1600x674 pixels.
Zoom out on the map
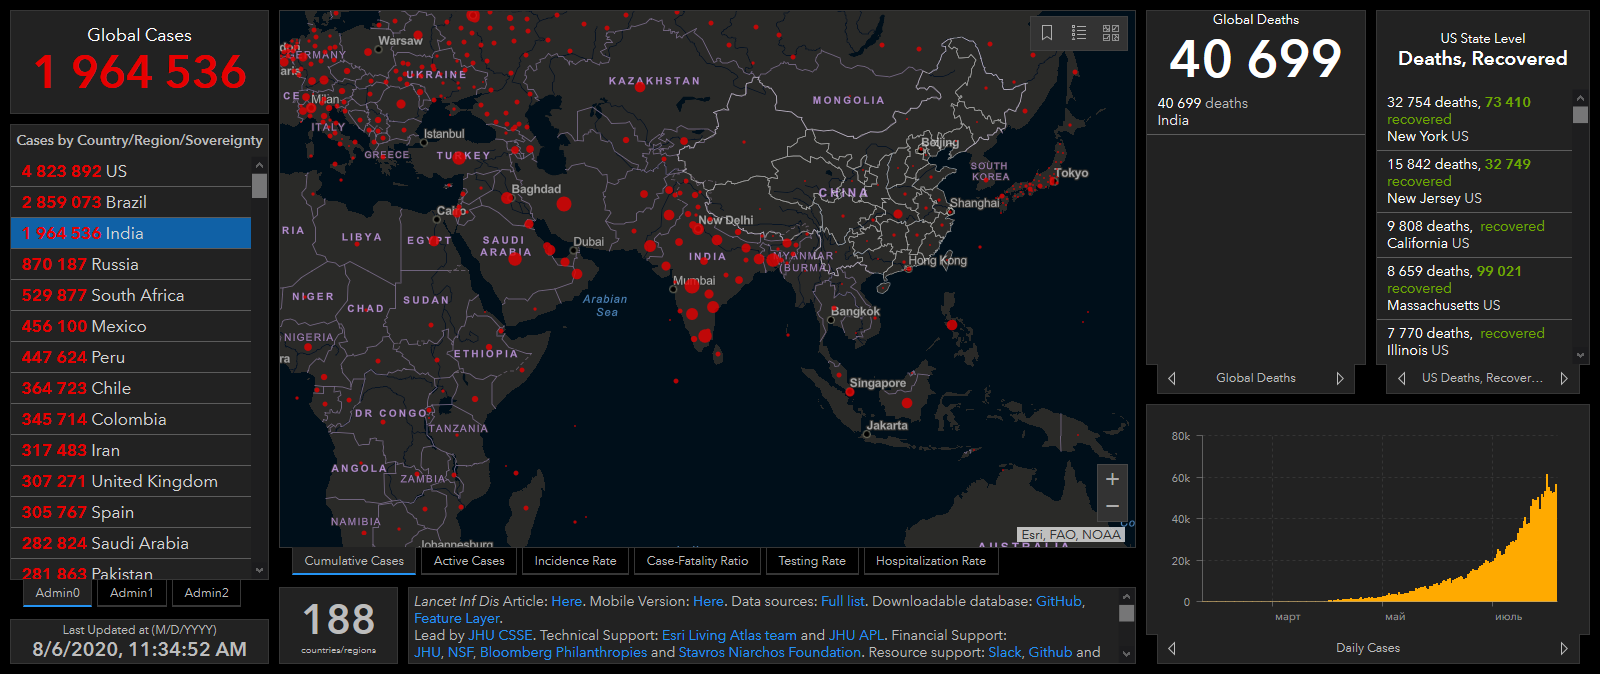[1112, 507]
